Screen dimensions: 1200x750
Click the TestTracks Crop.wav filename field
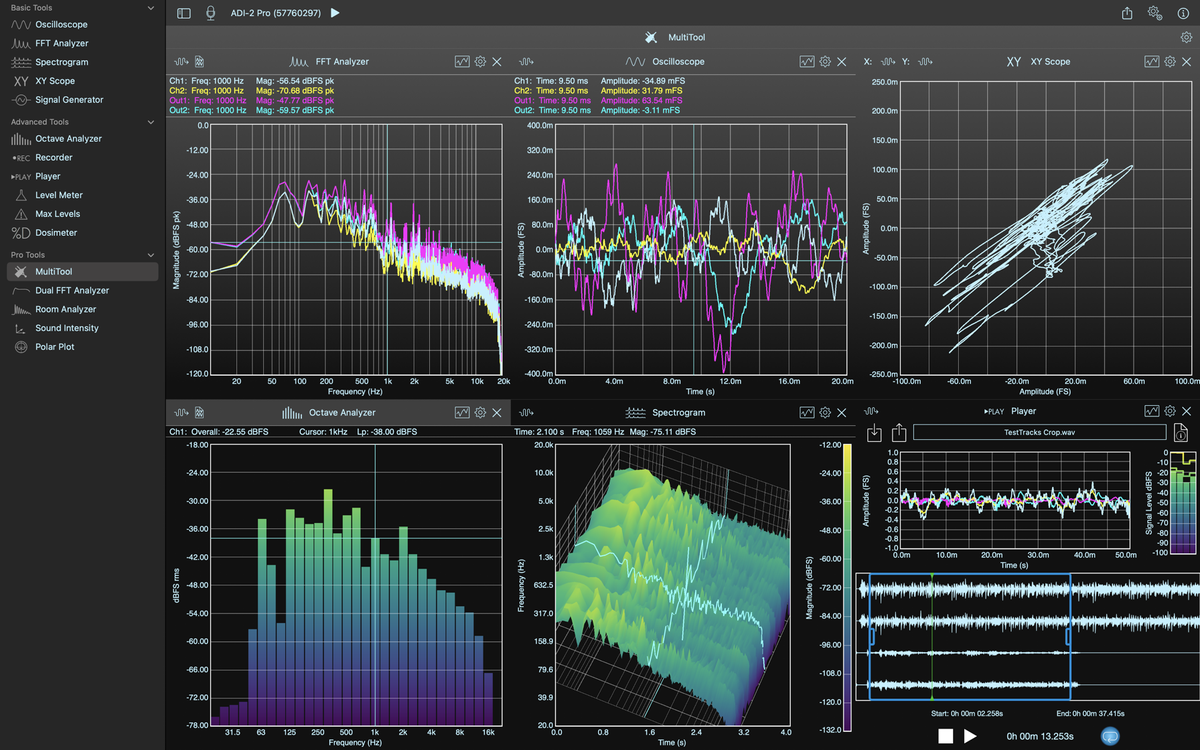click(1039, 433)
